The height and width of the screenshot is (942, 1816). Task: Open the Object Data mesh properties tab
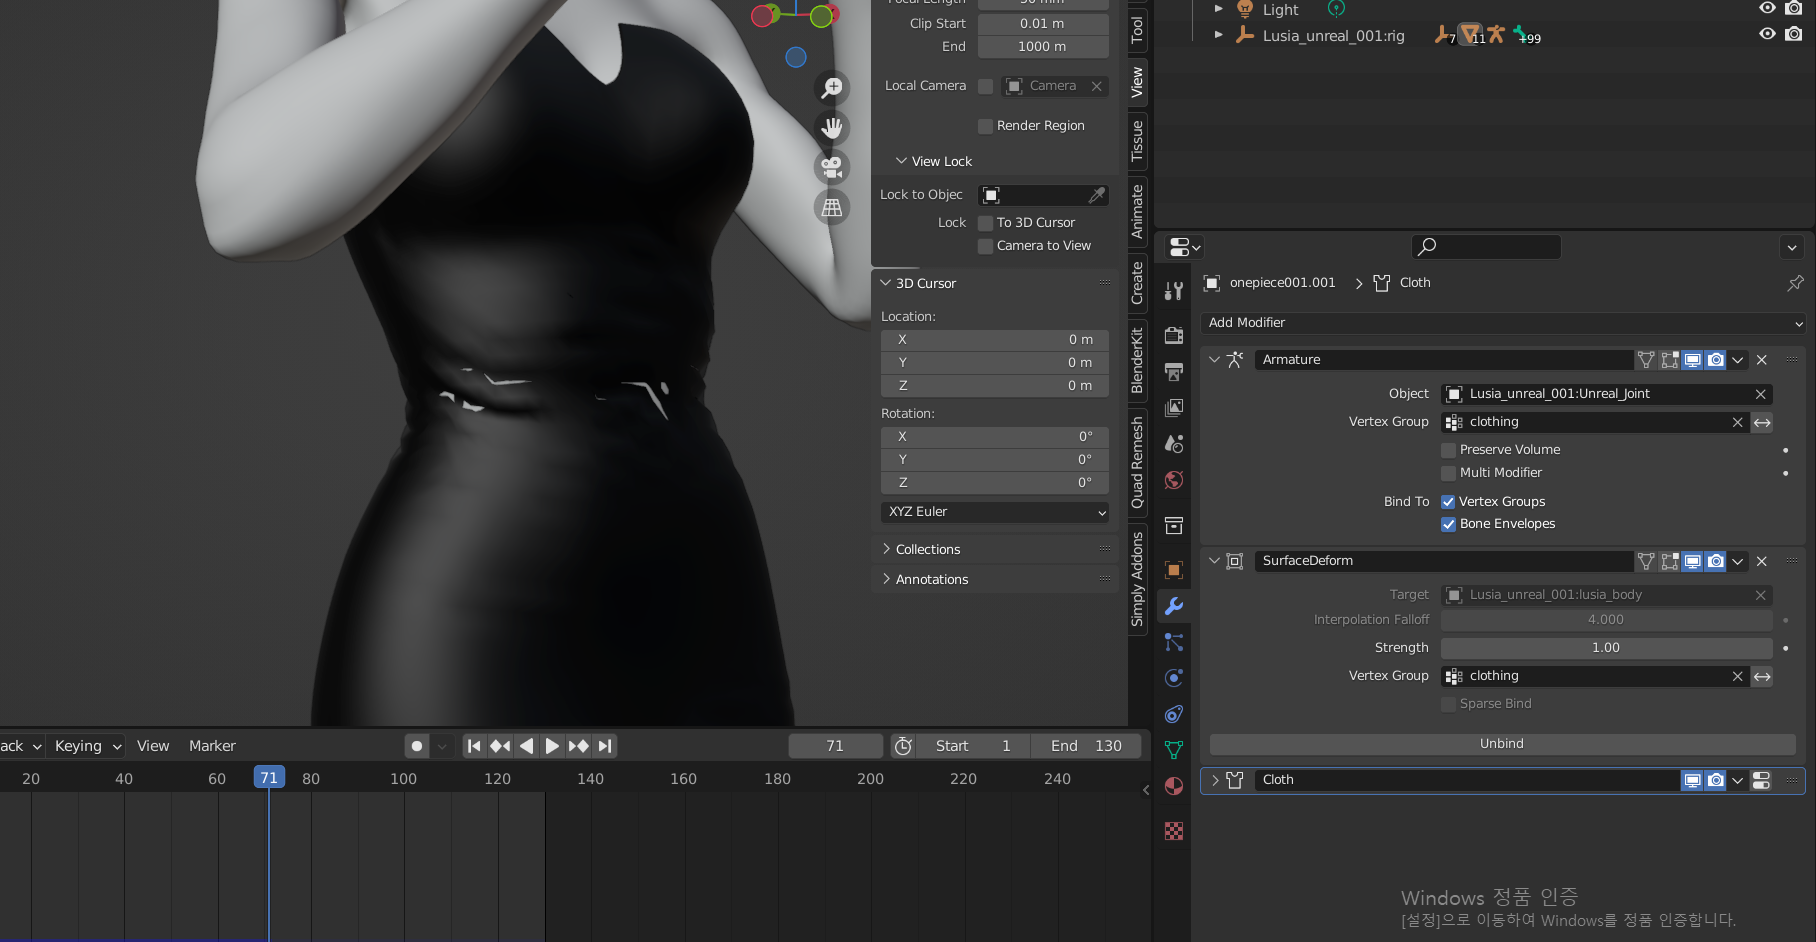point(1174,750)
